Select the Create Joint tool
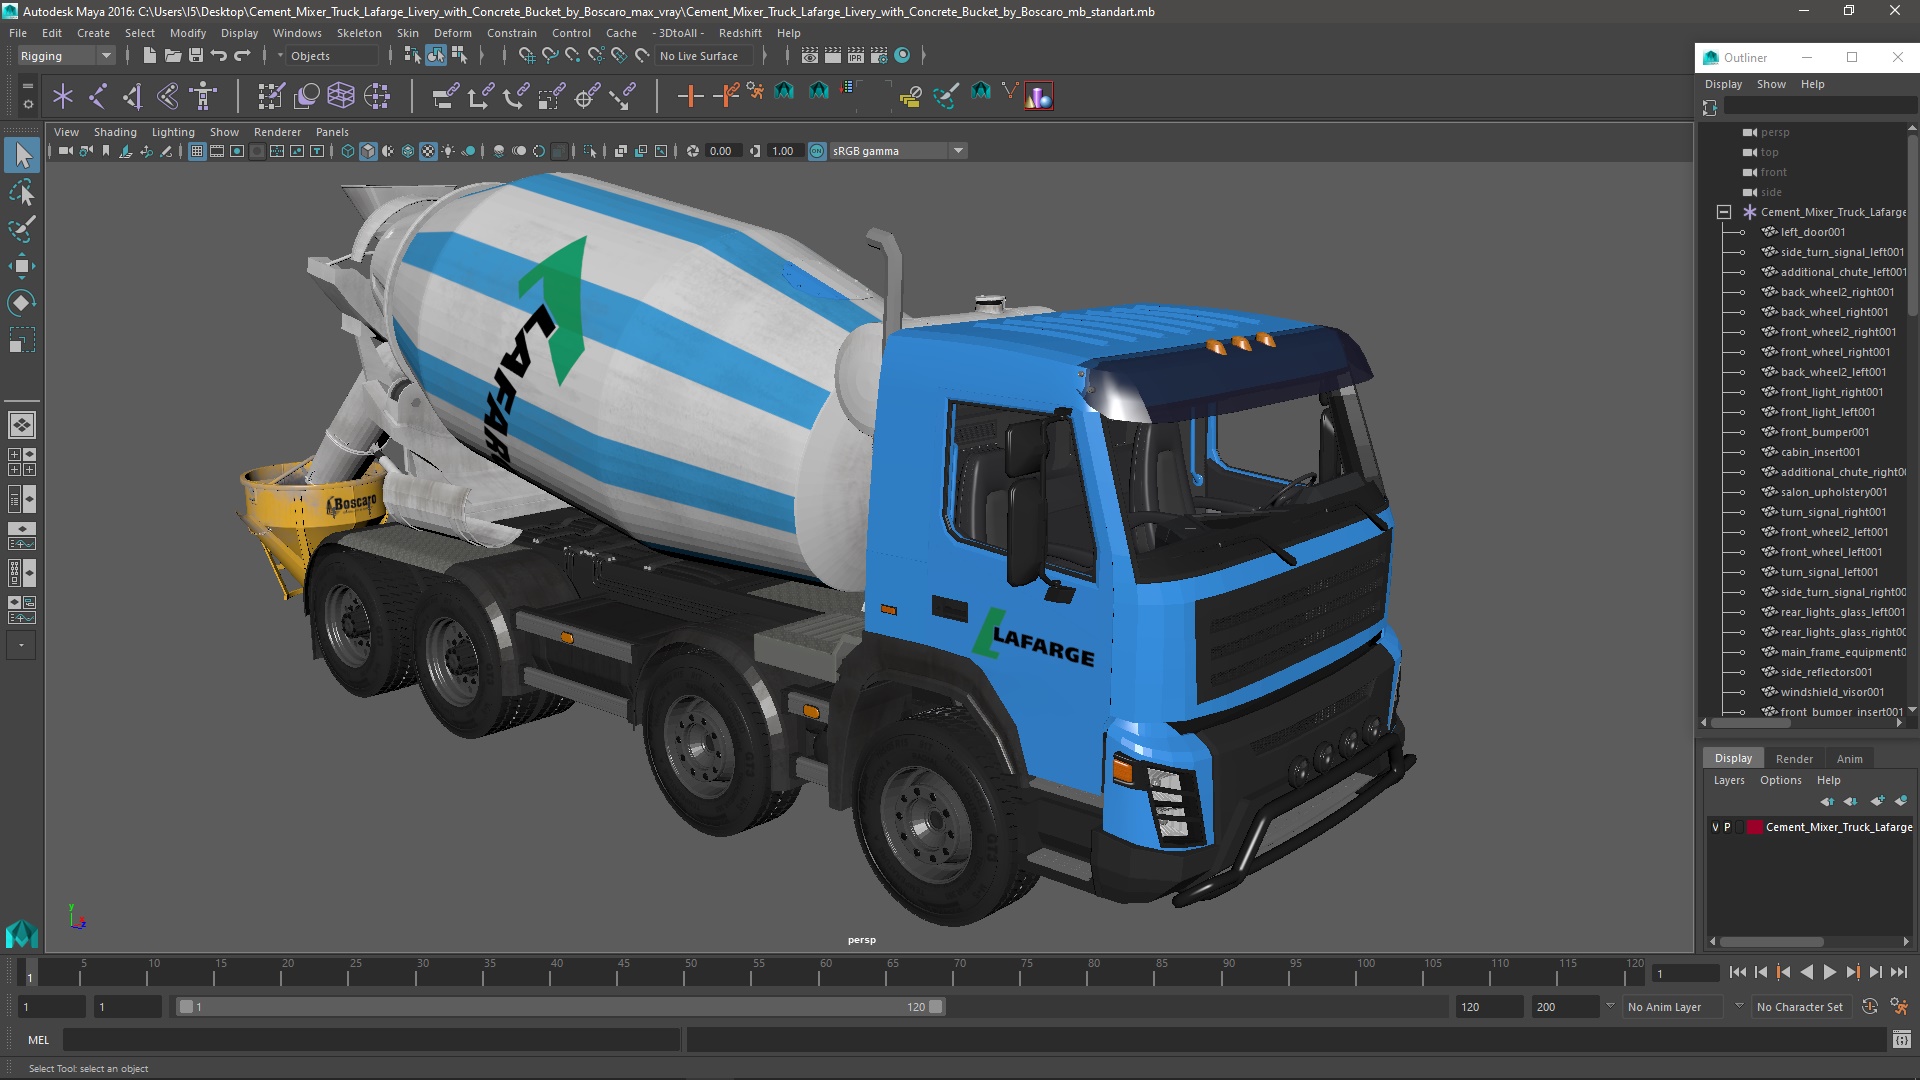The width and height of the screenshot is (1920, 1080). point(98,96)
